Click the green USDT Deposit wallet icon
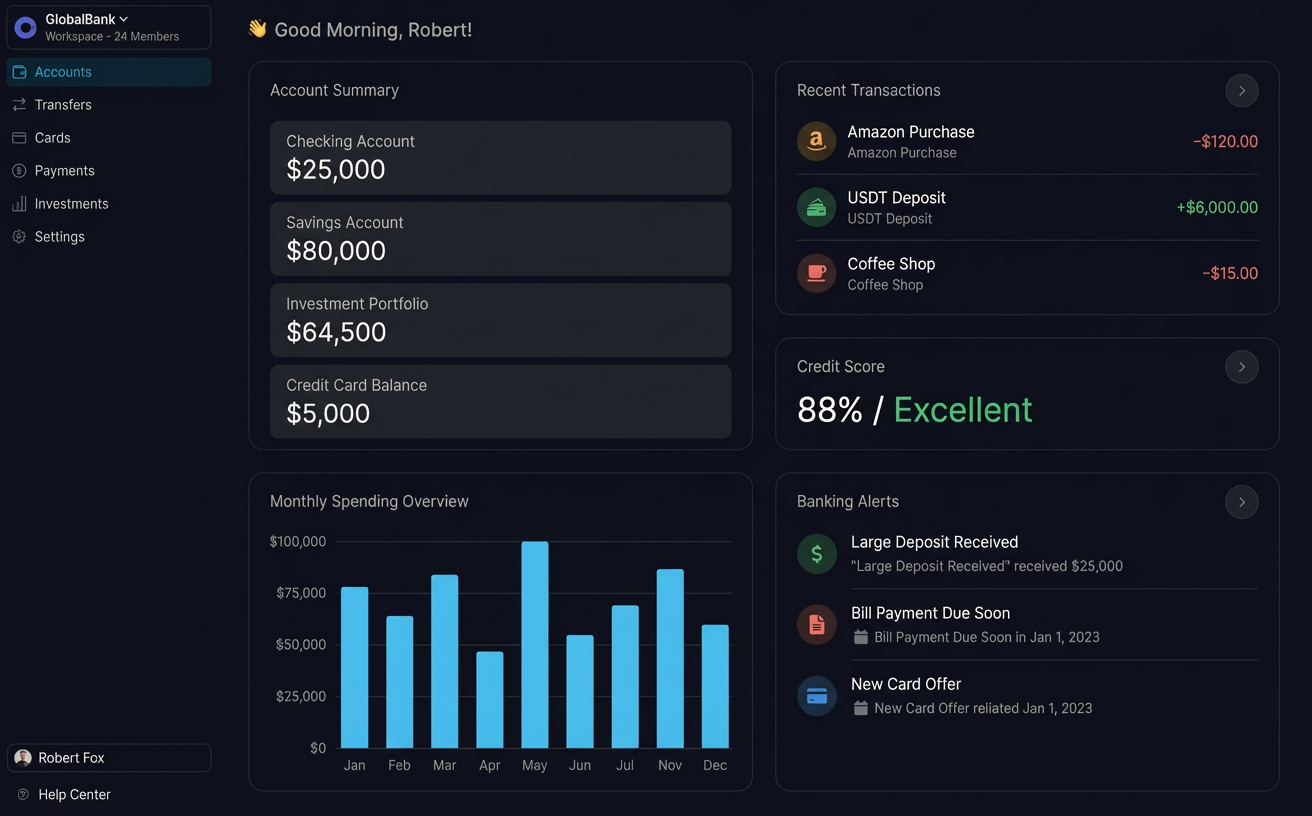Screen dimensions: 1312x816 816,208
